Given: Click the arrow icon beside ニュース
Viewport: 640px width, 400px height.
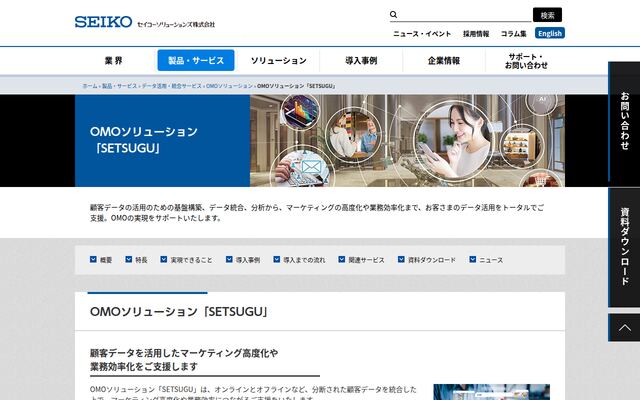Looking at the screenshot, I should point(473,259).
